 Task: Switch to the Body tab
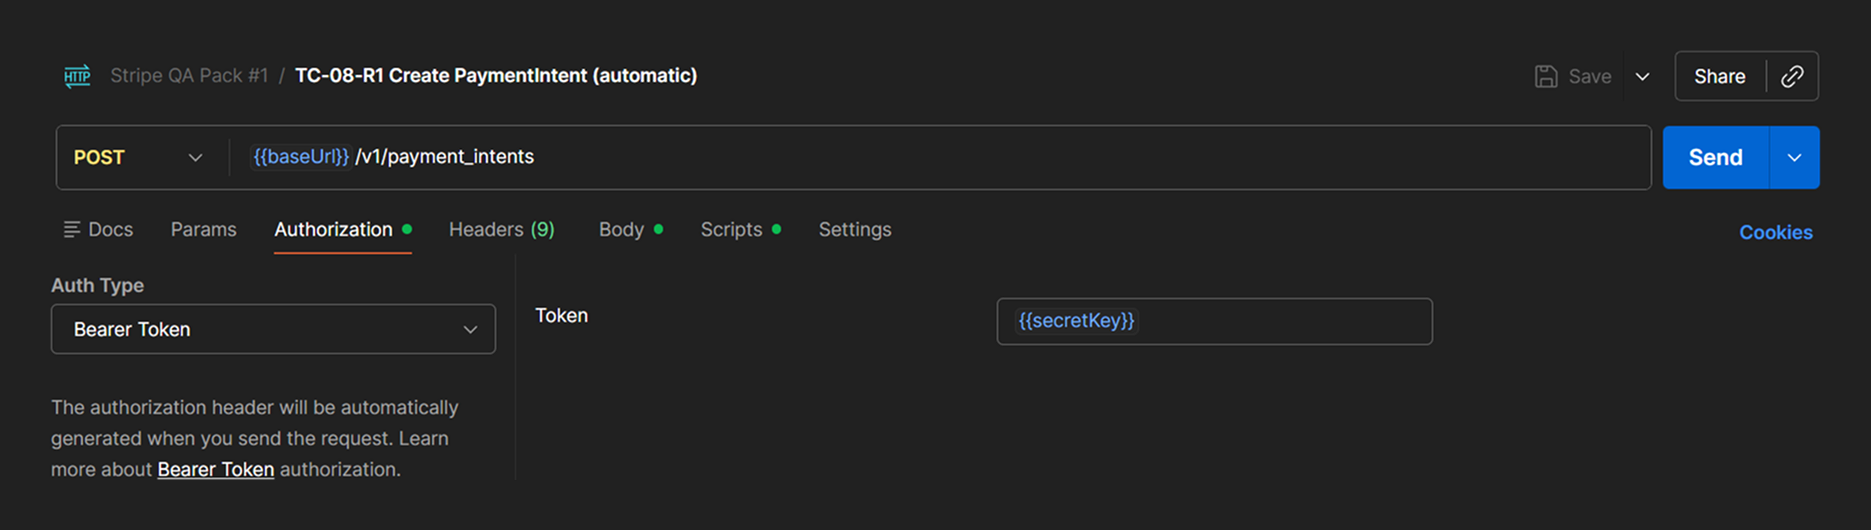621,230
